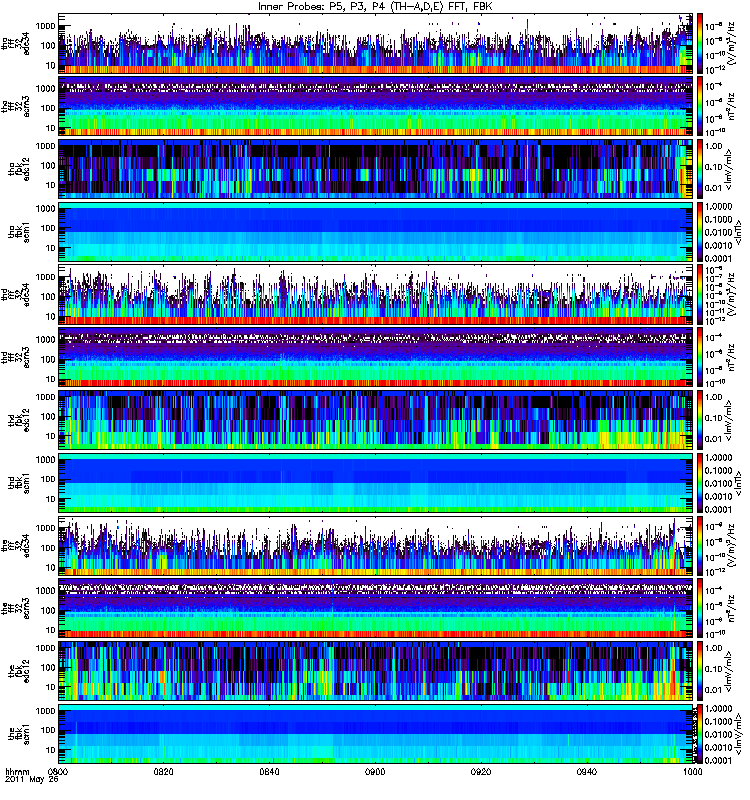Click the 'the fbk scm1' y-axis label
This screenshot has width=750, height=800.
[19, 734]
